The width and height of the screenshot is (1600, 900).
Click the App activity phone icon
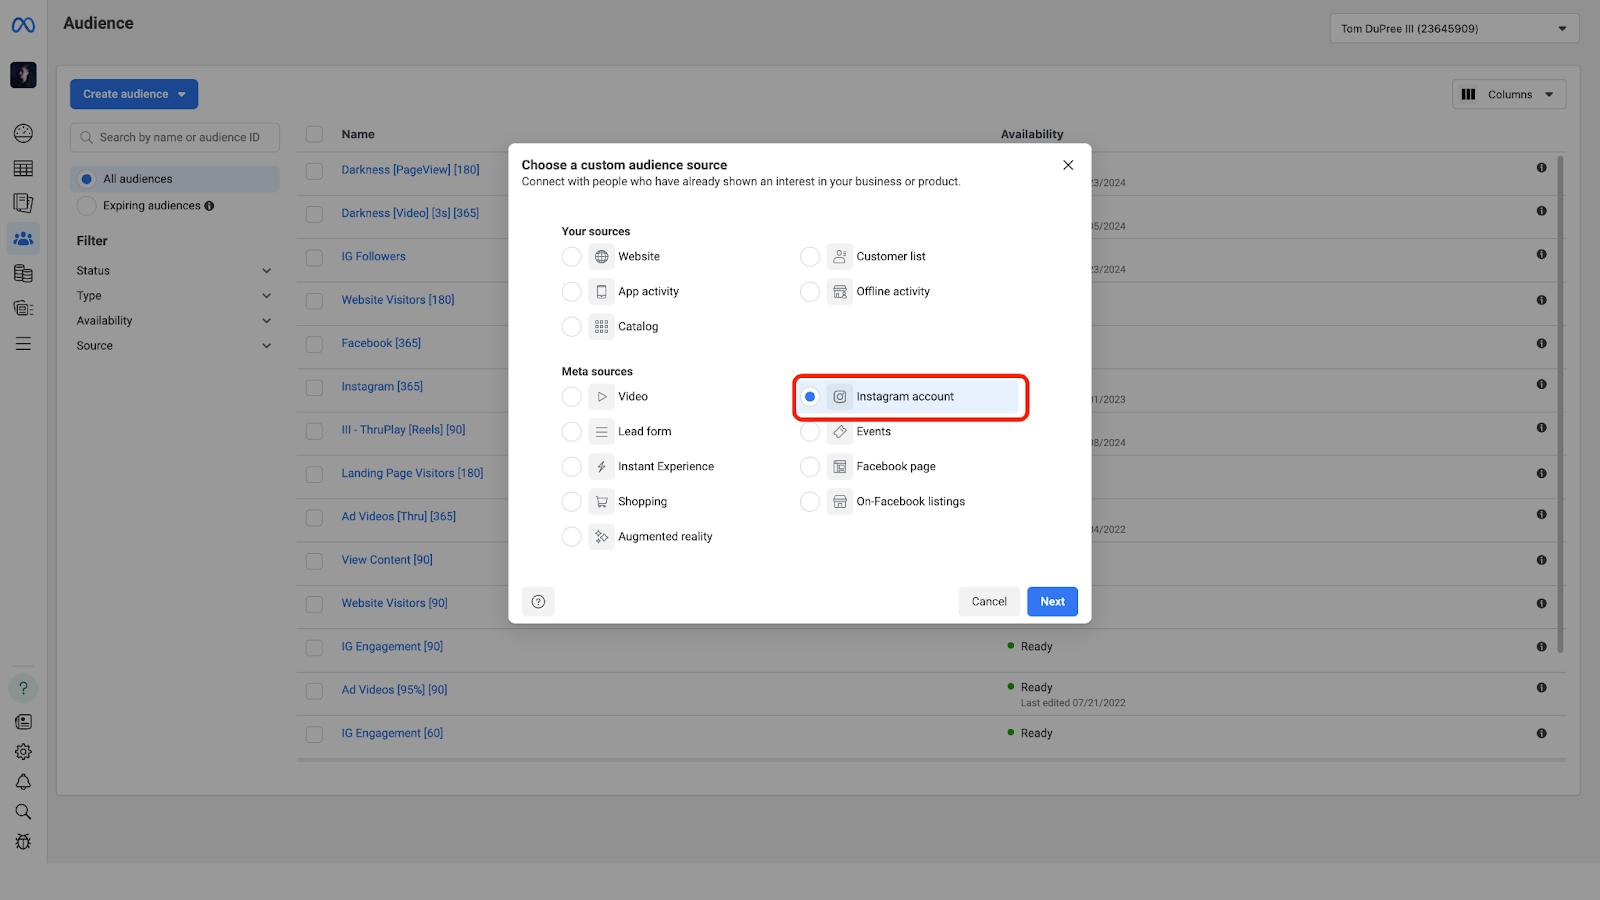click(x=601, y=292)
